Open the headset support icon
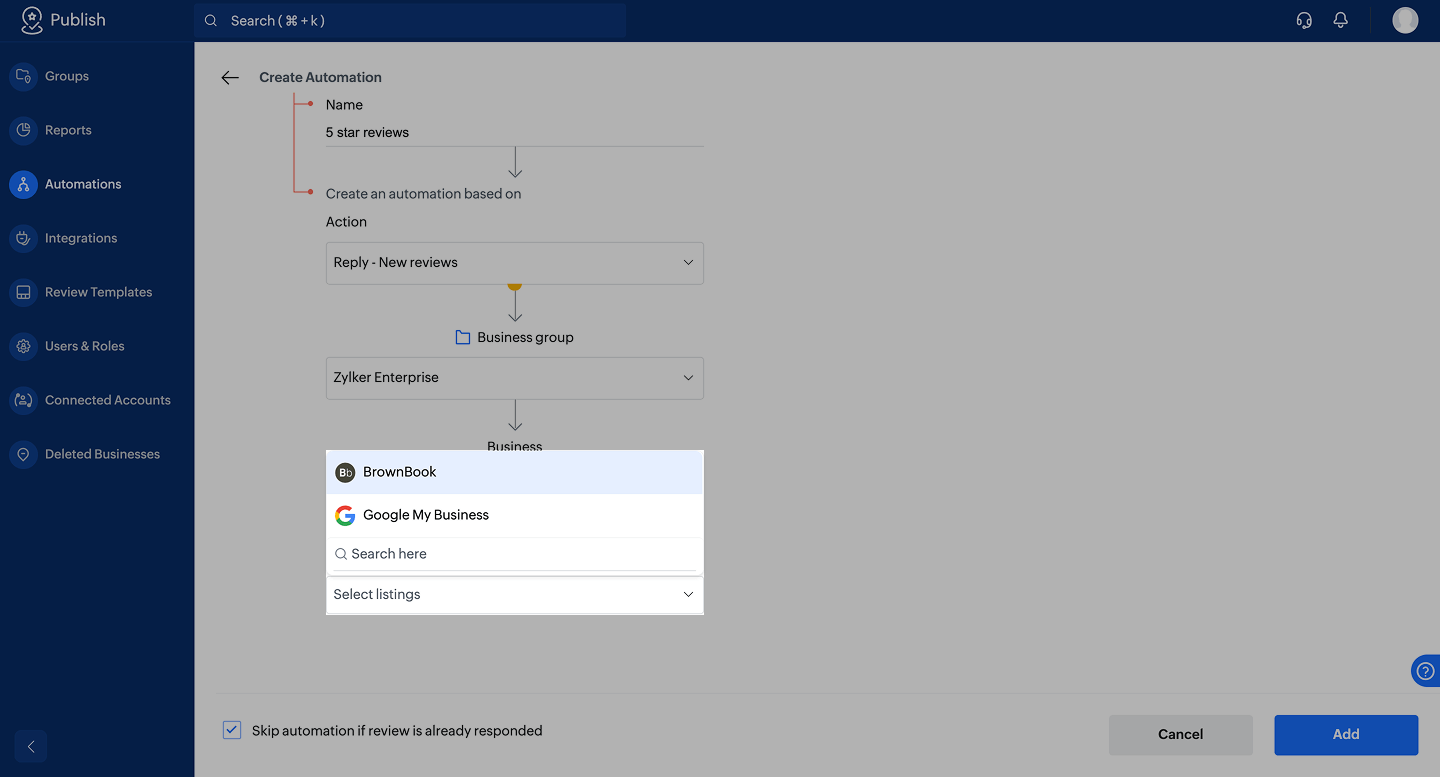The image size is (1440, 777). click(x=1304, y=20)
